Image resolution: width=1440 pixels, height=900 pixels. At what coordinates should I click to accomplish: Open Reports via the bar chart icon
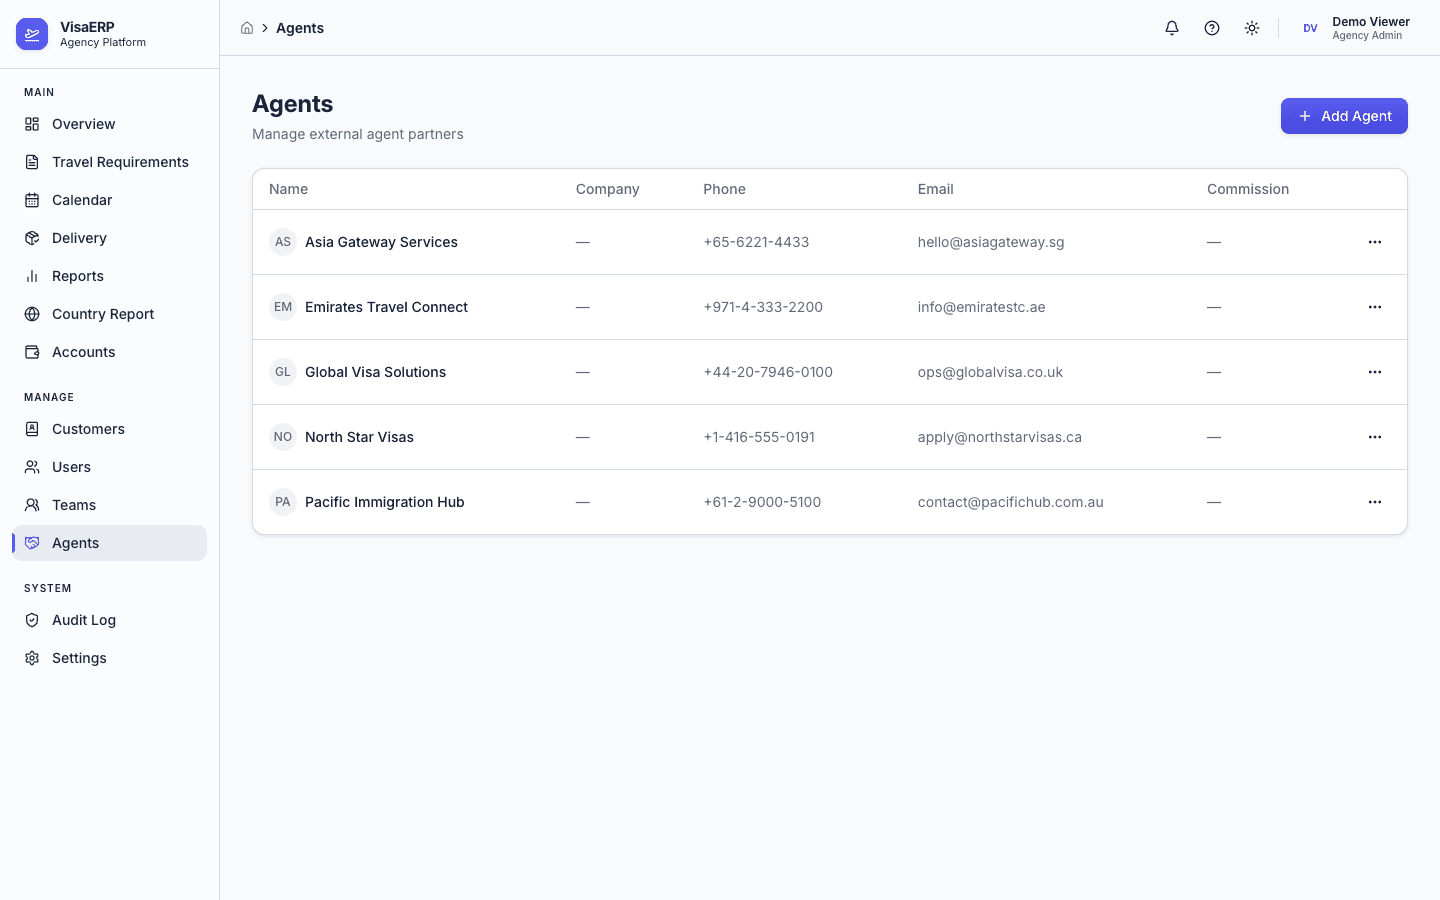pyautogui.click(x=31, y=276)
